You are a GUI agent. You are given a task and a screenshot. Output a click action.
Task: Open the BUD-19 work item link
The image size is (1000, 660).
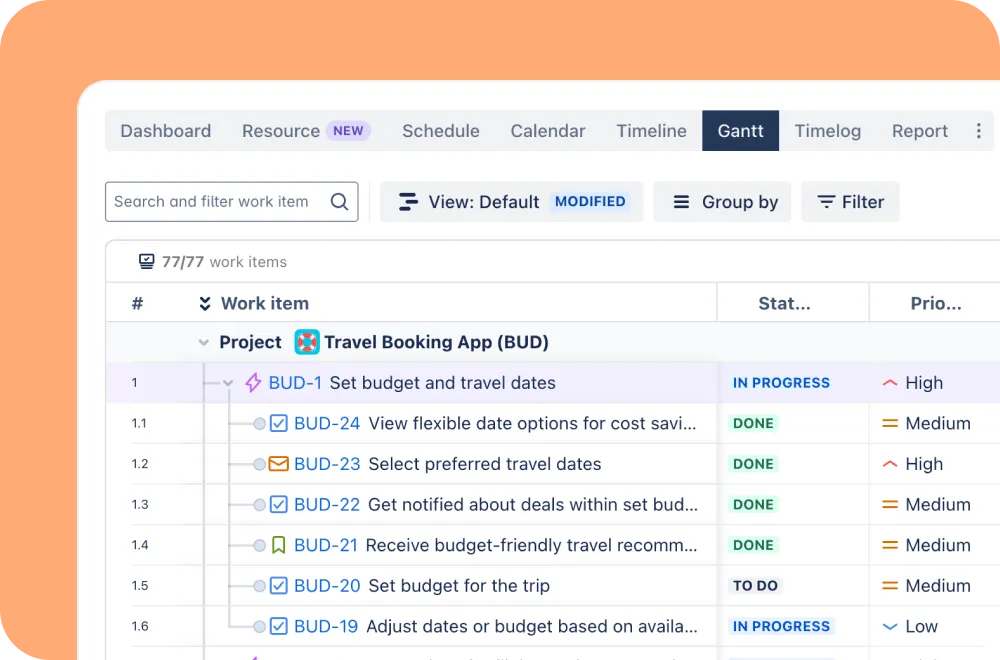(x=326, y=626)
